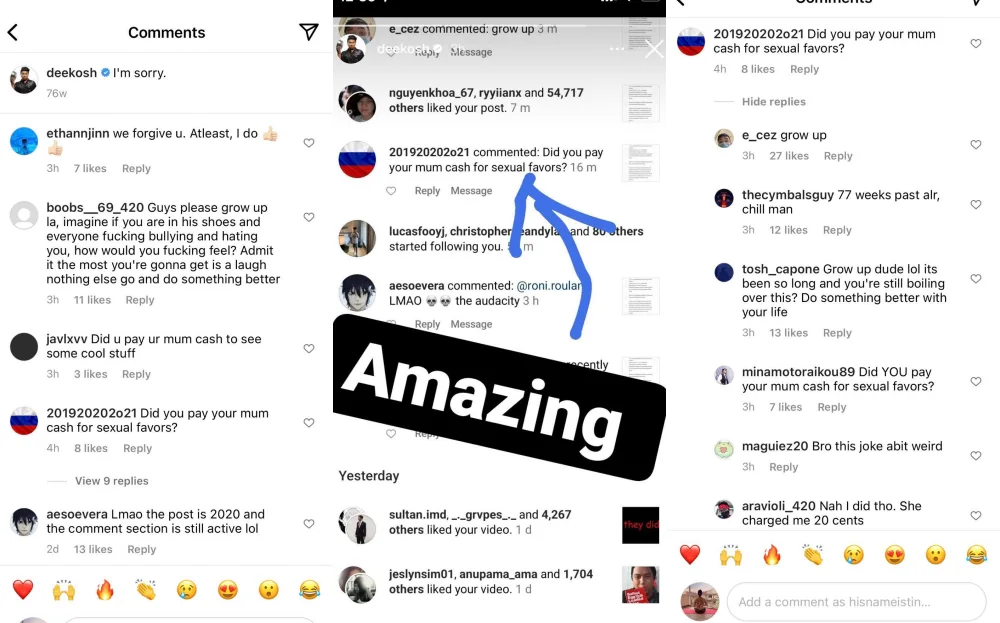Collapse thread with Hide replies
The height and width of the screenshot is (623, 1000).
coord(774,101)
